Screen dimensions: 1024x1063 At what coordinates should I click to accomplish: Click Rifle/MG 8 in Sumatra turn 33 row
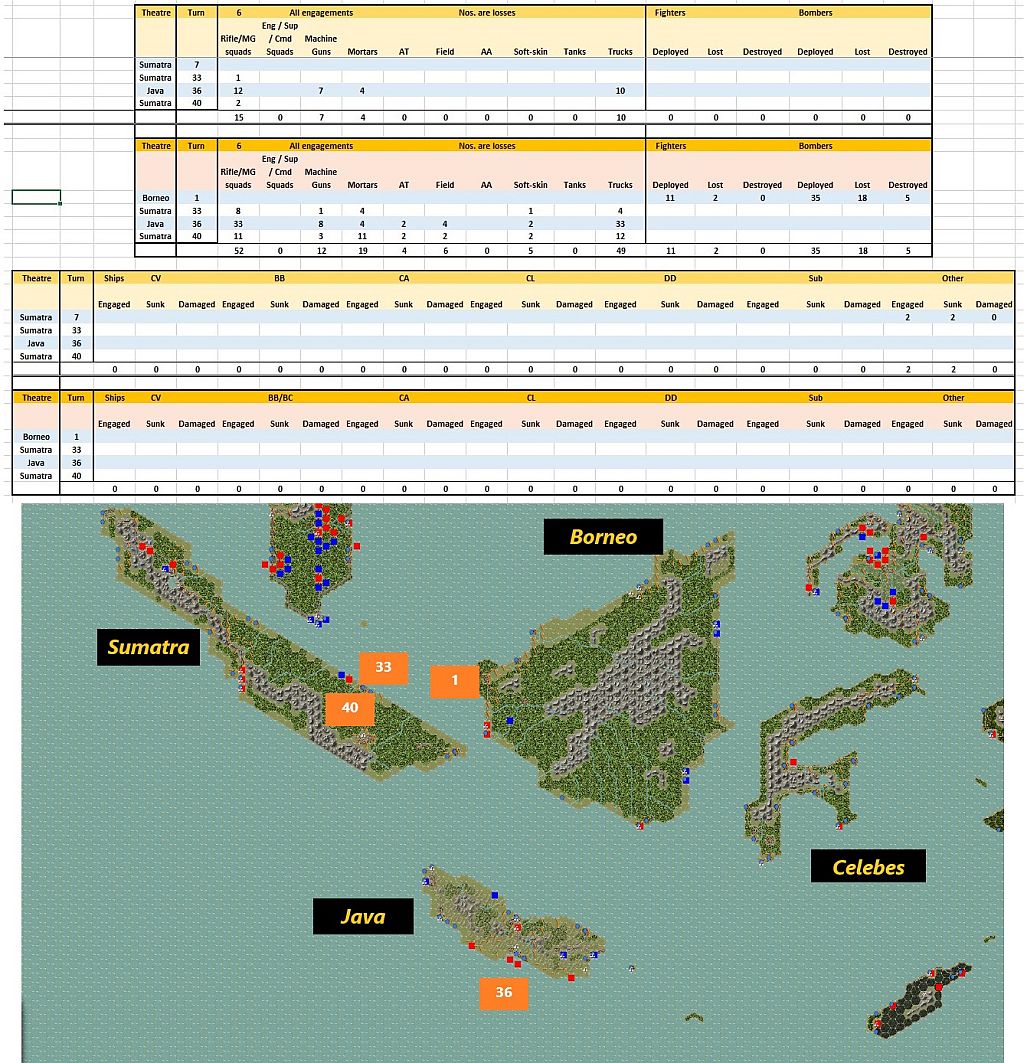pos(239,211)
